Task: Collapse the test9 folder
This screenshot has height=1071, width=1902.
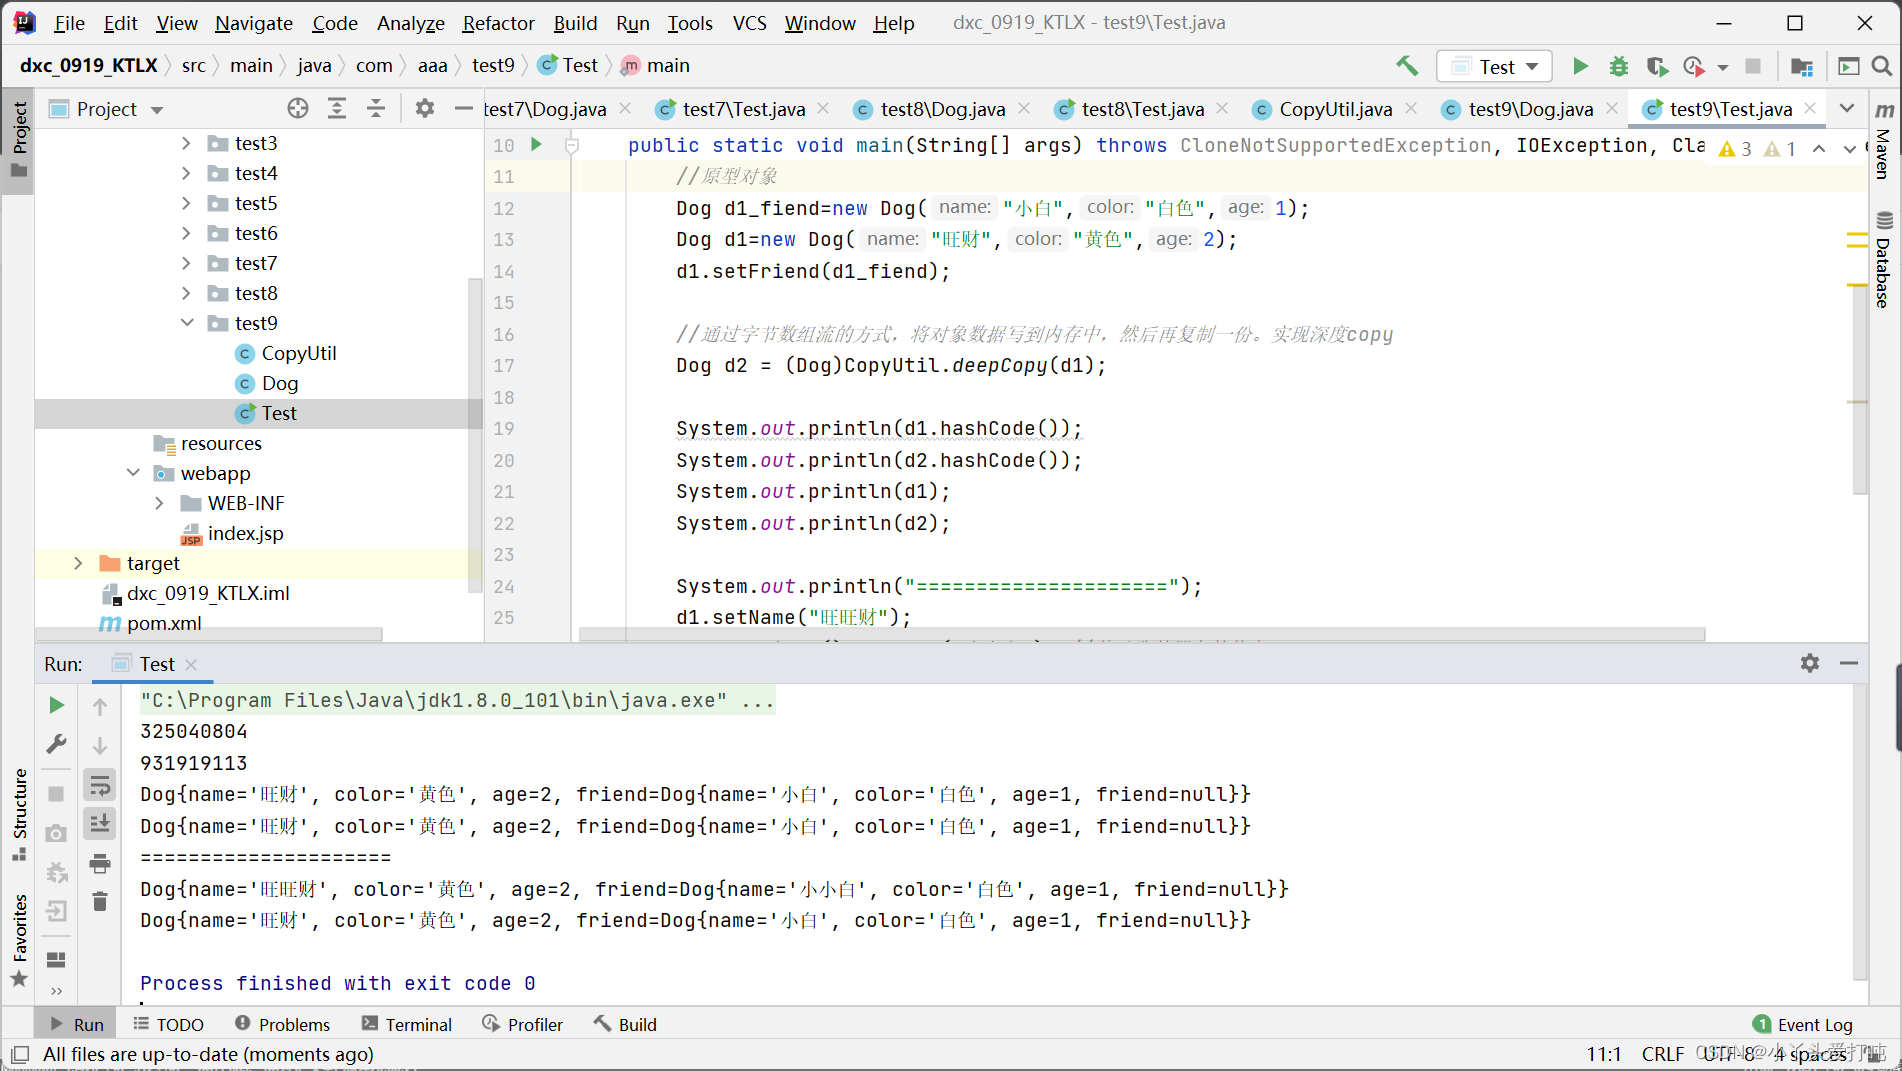Action: pyautogui.click(x=187, y=323)
